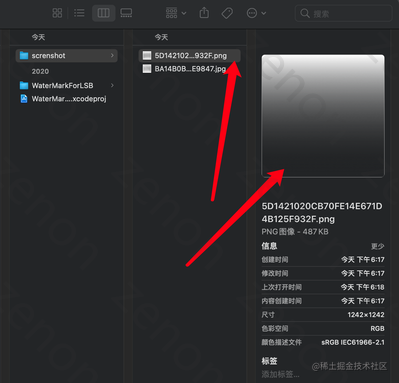
Task: Select the WaterMarkForLSB folder
Action: point(67,85)
